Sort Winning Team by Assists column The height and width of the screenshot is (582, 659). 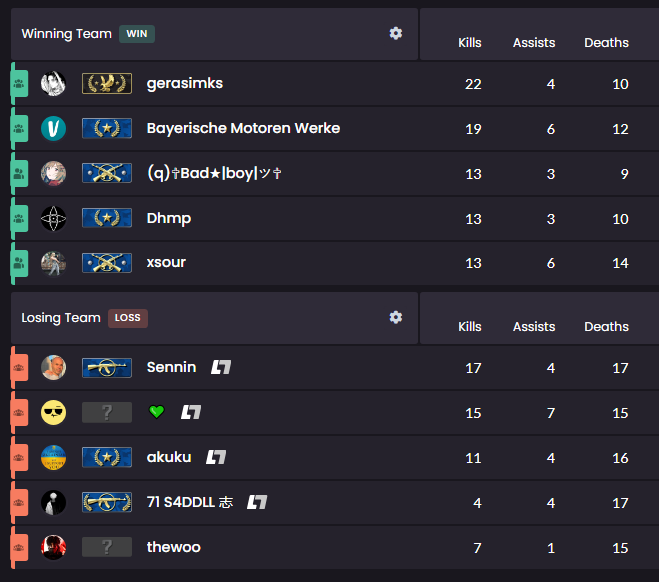(x=534, y=42)
